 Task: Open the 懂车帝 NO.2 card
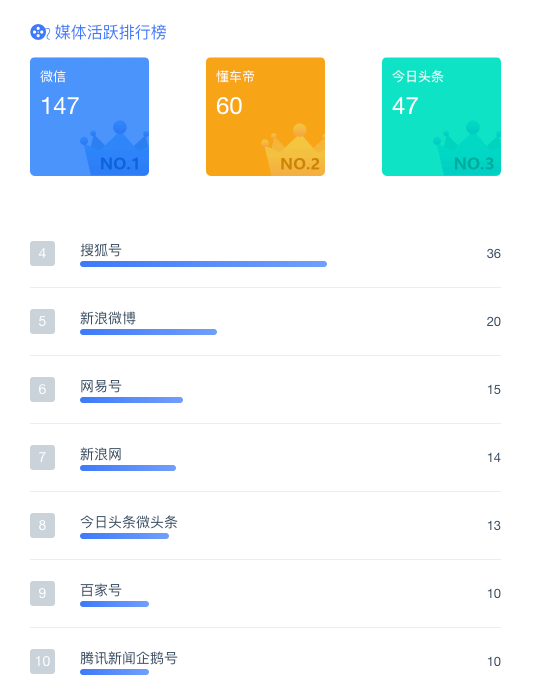[x=266, y=116]
